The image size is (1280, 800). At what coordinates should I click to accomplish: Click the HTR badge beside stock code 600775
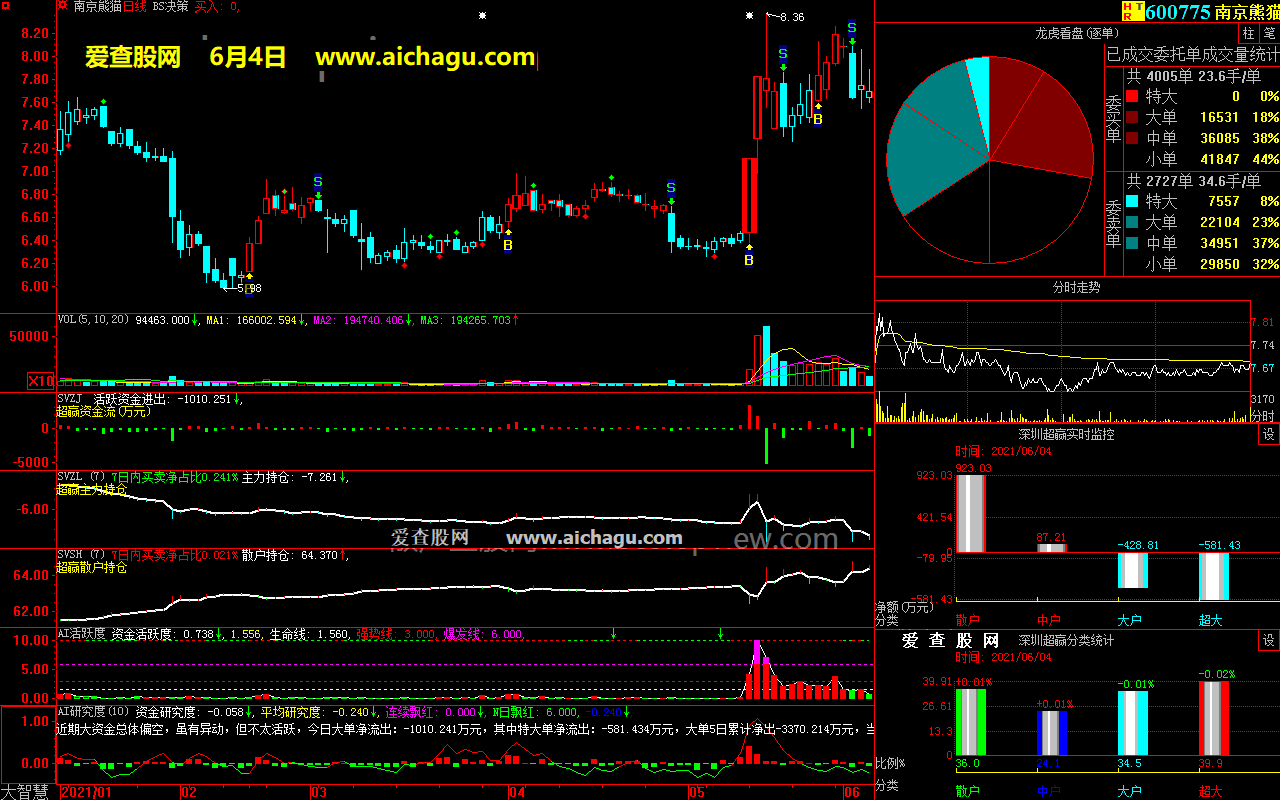1132,11
